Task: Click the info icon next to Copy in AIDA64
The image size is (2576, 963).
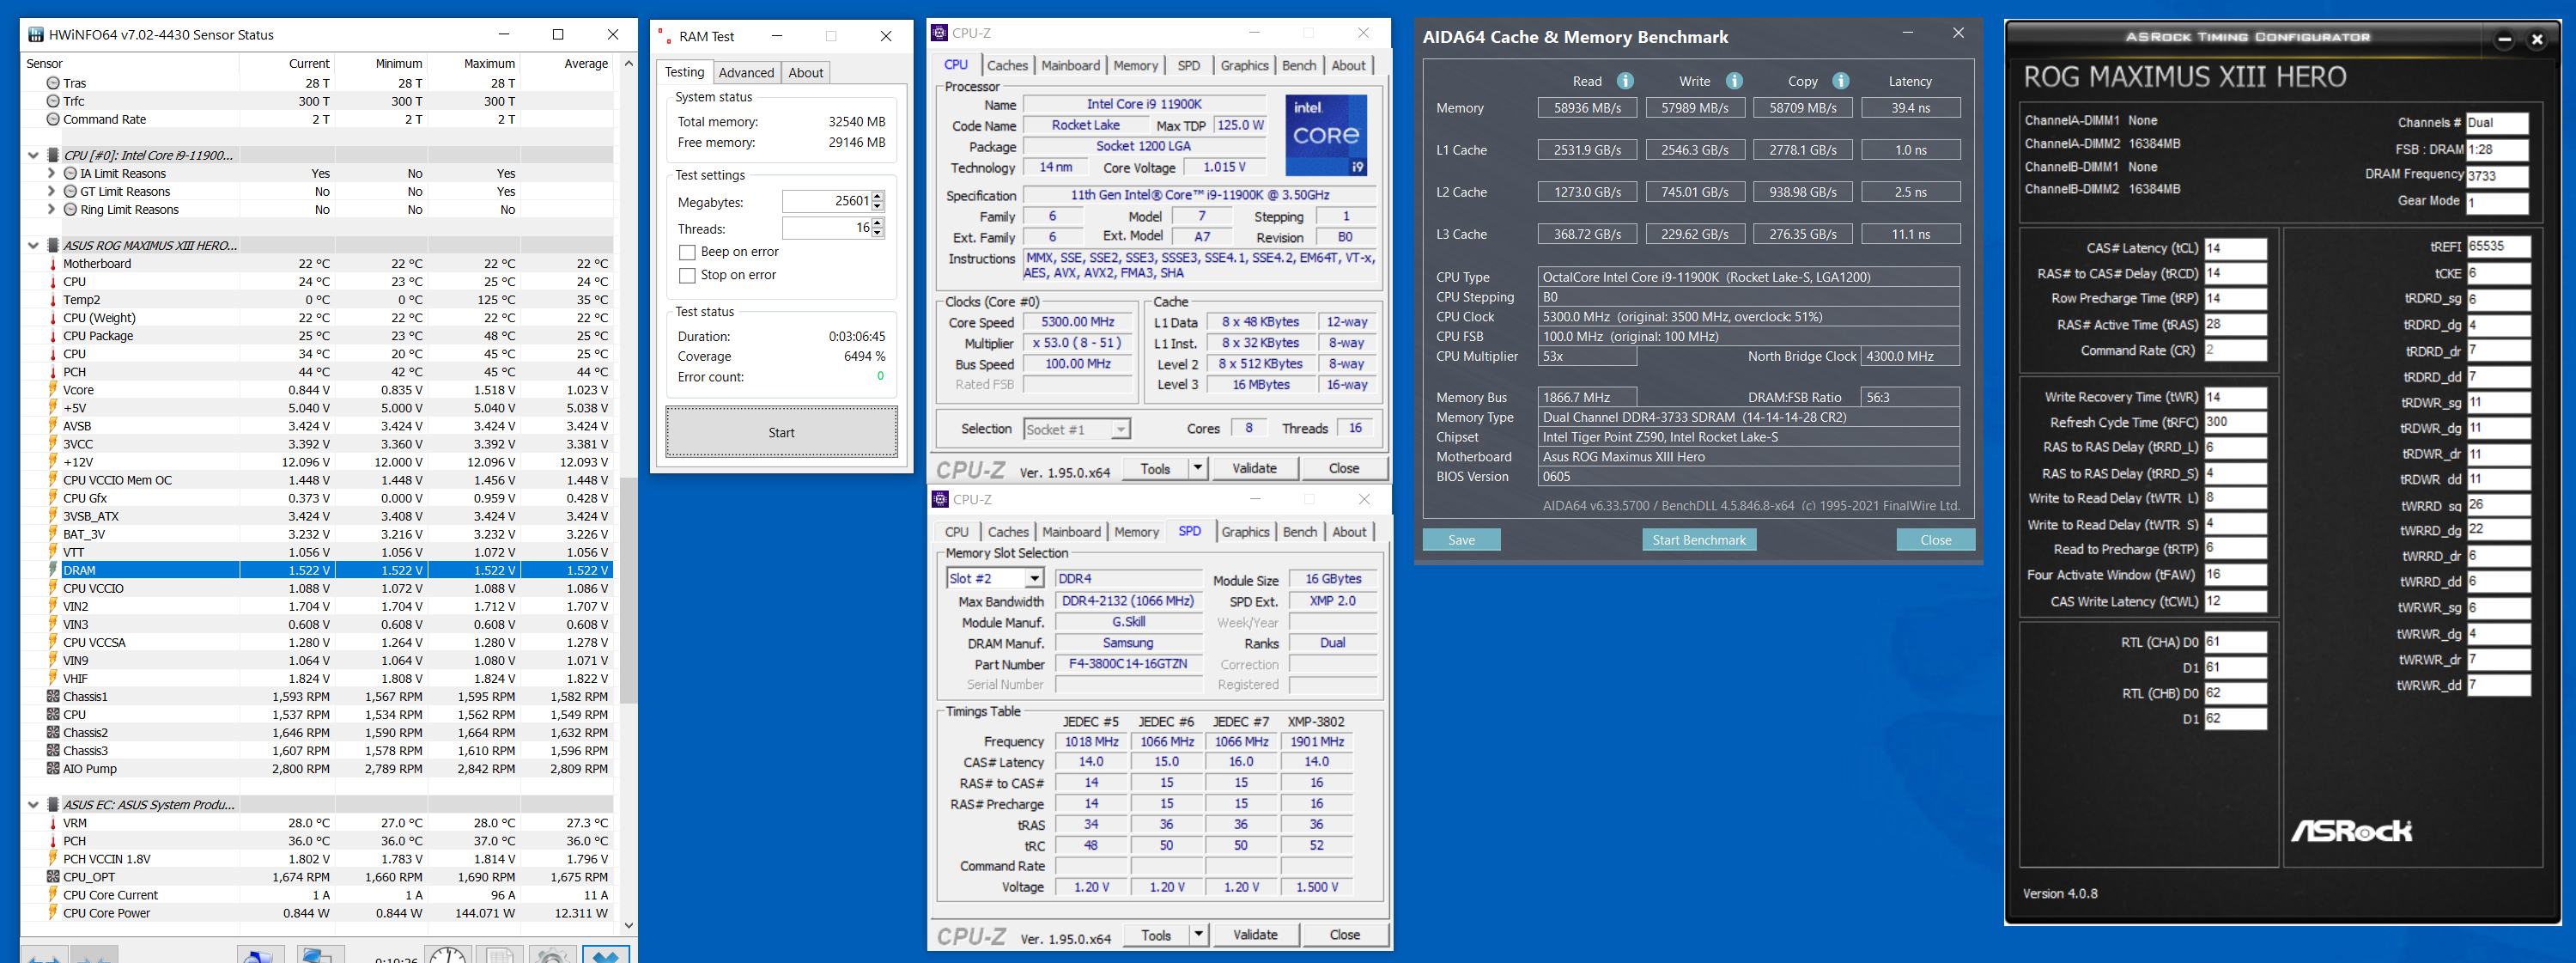Action: [x=1841, y=81]
